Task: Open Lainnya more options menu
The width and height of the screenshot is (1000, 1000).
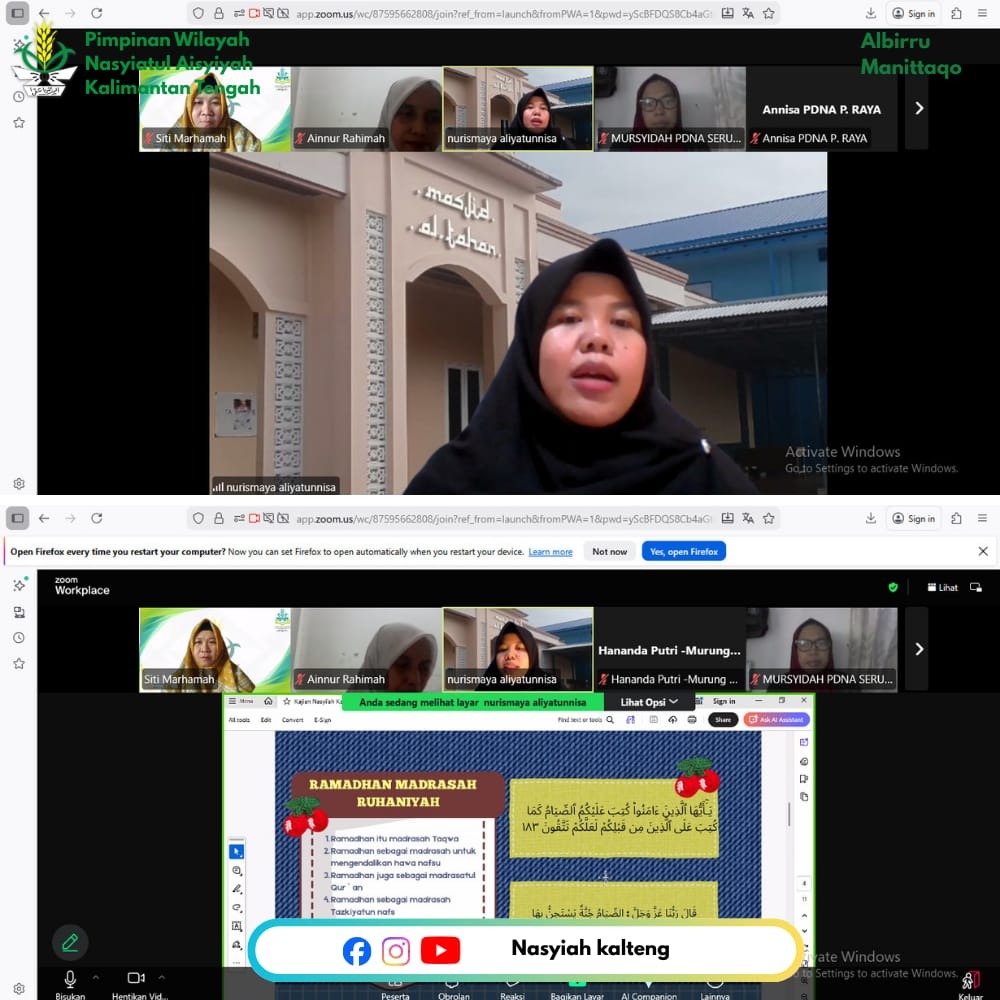Action: click(714, 992)
